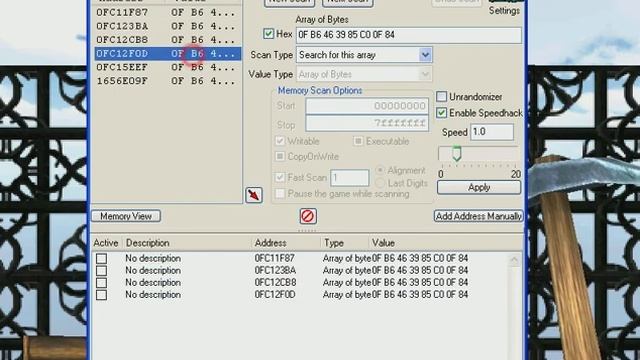Screen dimensions: 640x360
Task: Click the Active column header
Action: click(x=106, y=243)
